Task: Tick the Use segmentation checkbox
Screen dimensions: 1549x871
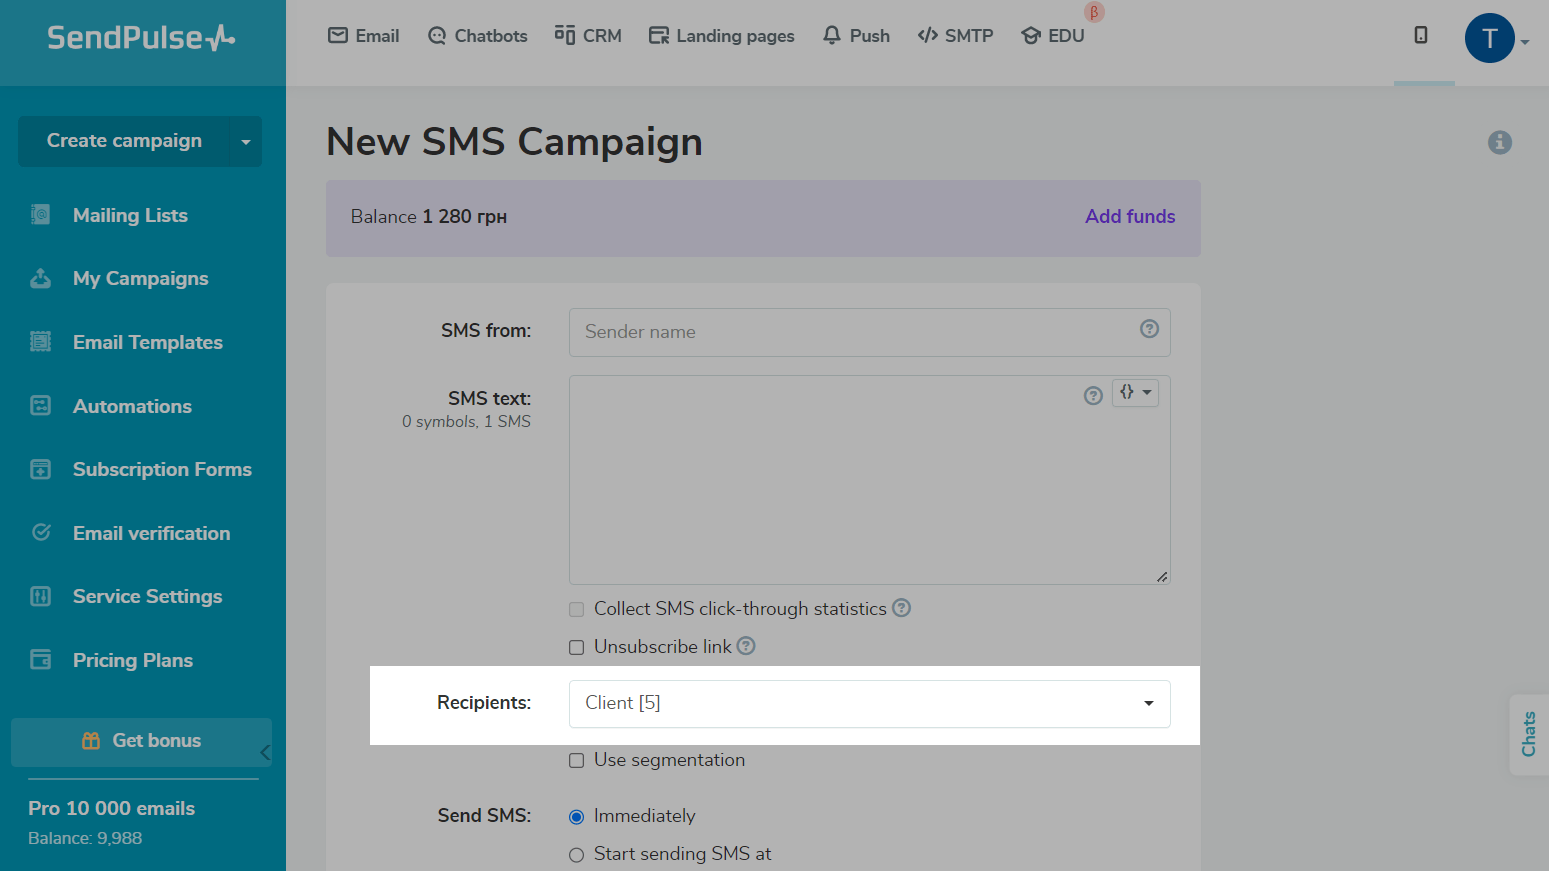Action: click(577, 761)
